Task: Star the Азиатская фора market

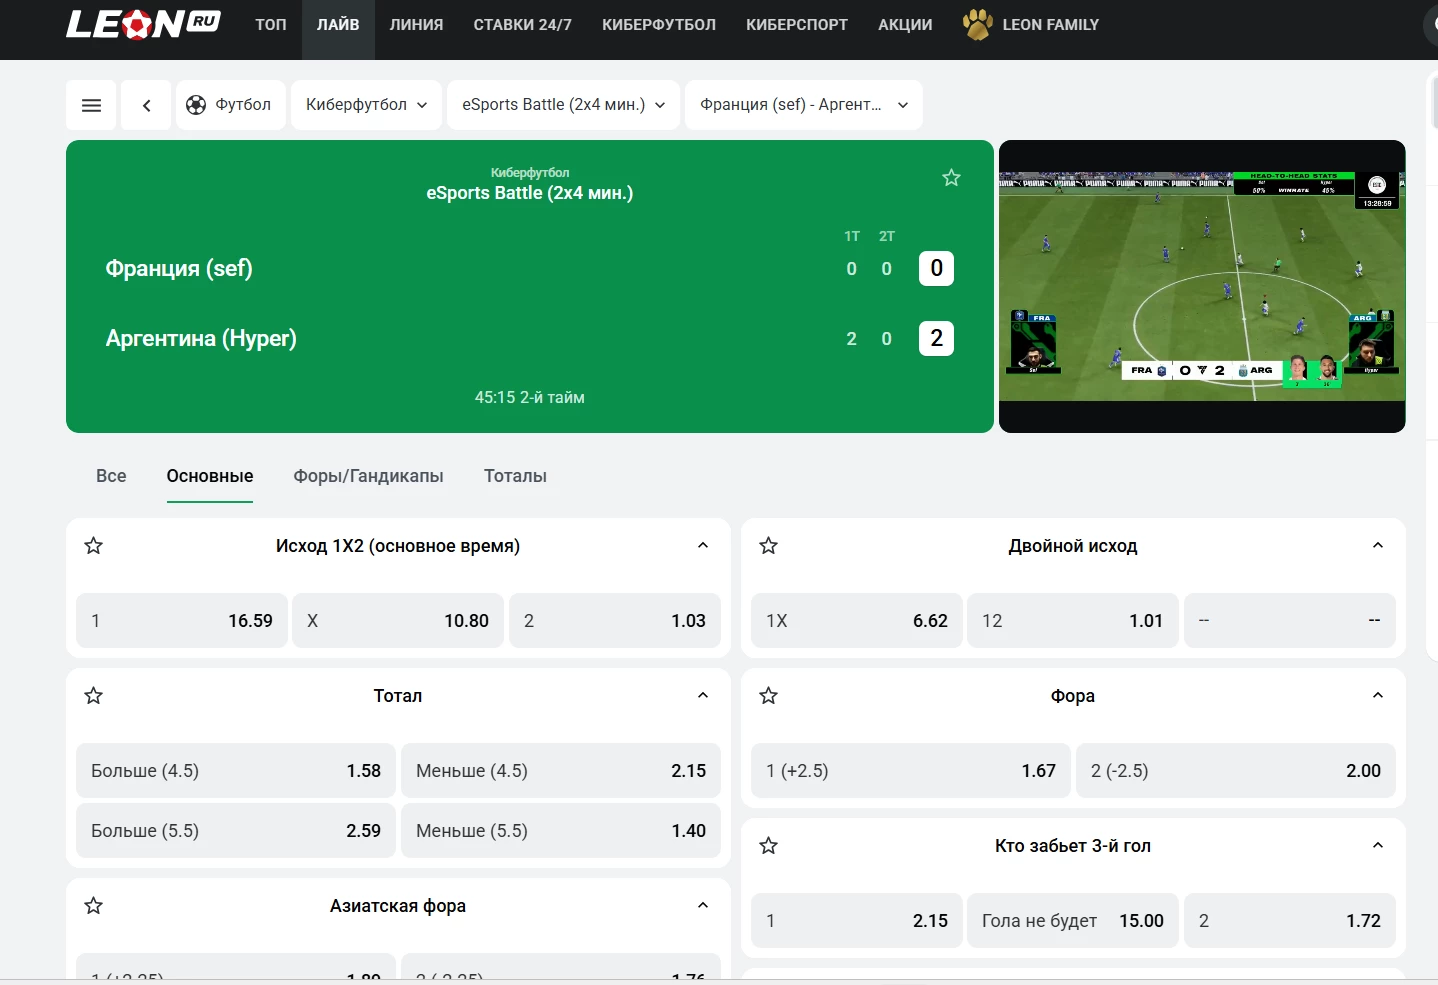Action: click(x=94, y=906)
